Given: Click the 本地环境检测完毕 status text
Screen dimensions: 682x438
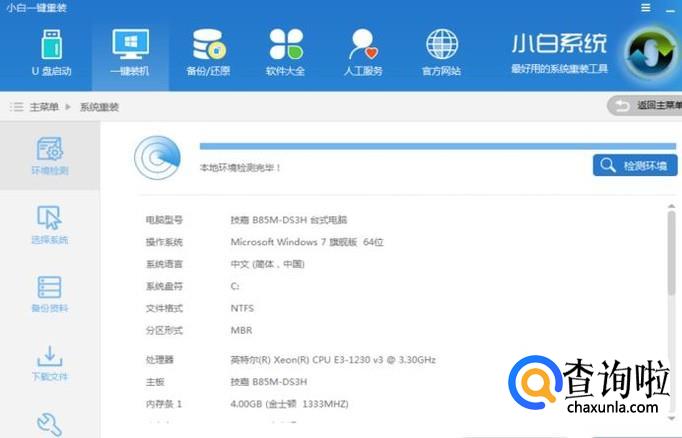Looking at the screenshot, I should (x=240, y=168).
